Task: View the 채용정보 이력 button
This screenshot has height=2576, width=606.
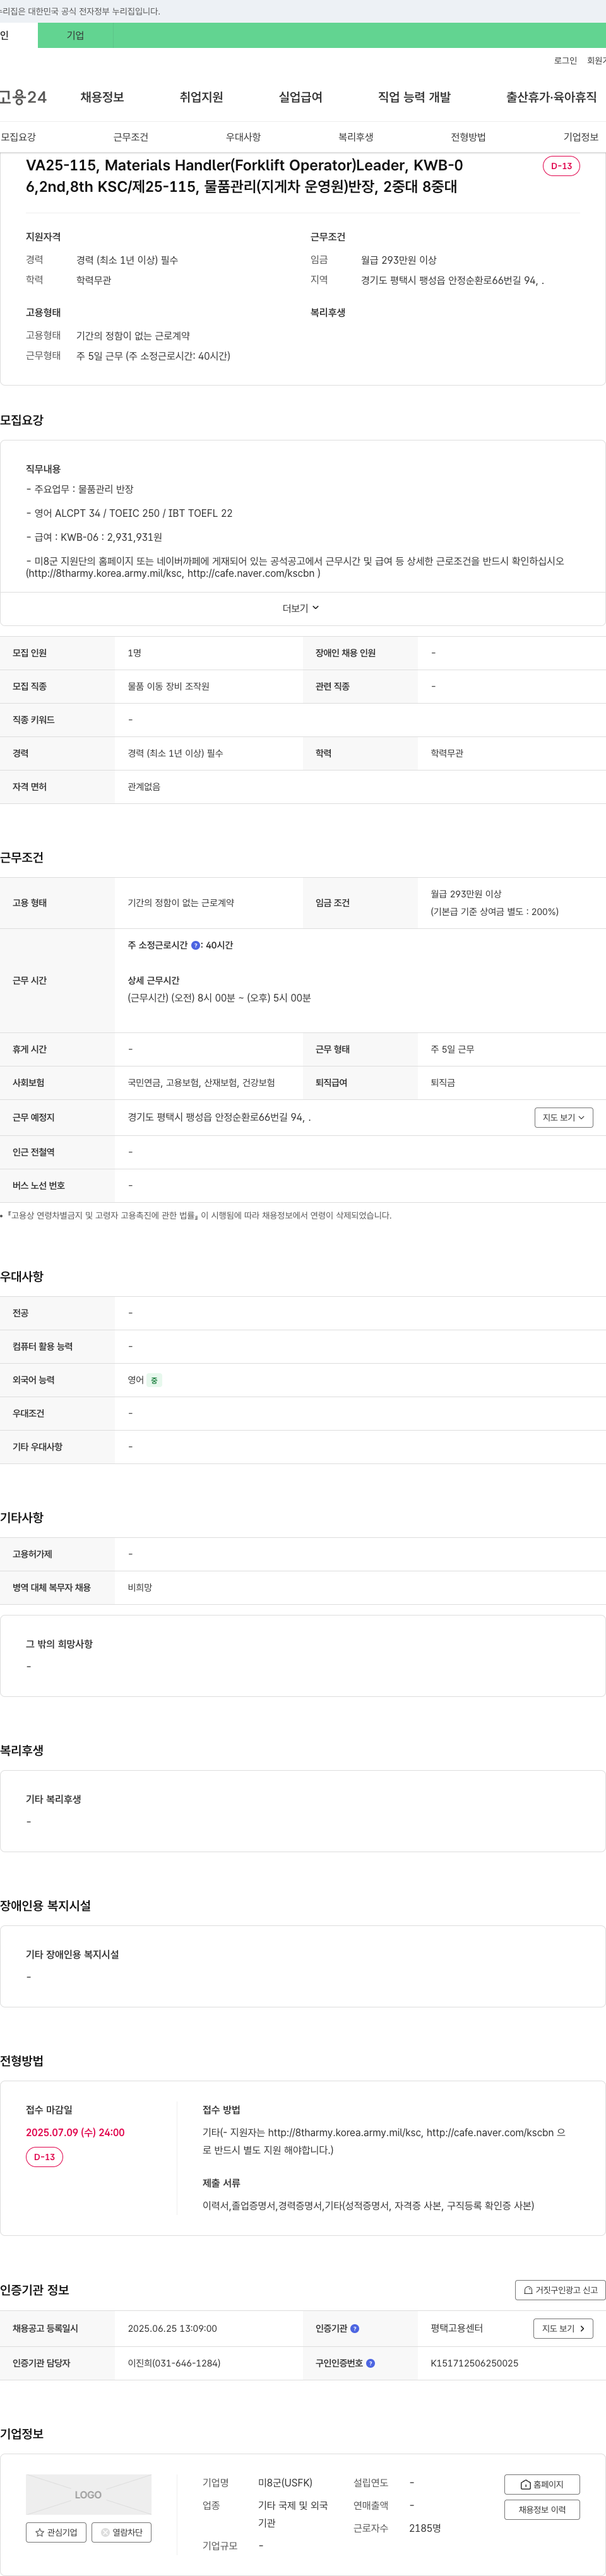Action: coord(542,2509)
